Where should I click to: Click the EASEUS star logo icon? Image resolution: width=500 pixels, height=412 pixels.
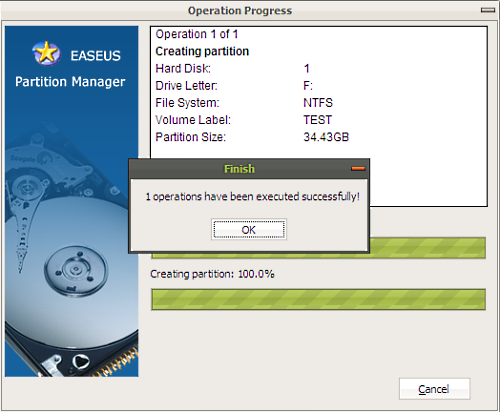(46, 53)
